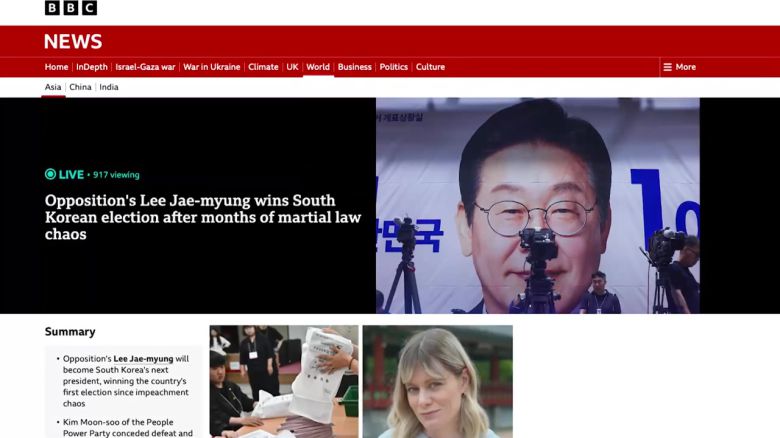This screenshot has width=780, height=438.
Task: Click the green LIVE indicator icon
Action: click(x=50, y=174)
